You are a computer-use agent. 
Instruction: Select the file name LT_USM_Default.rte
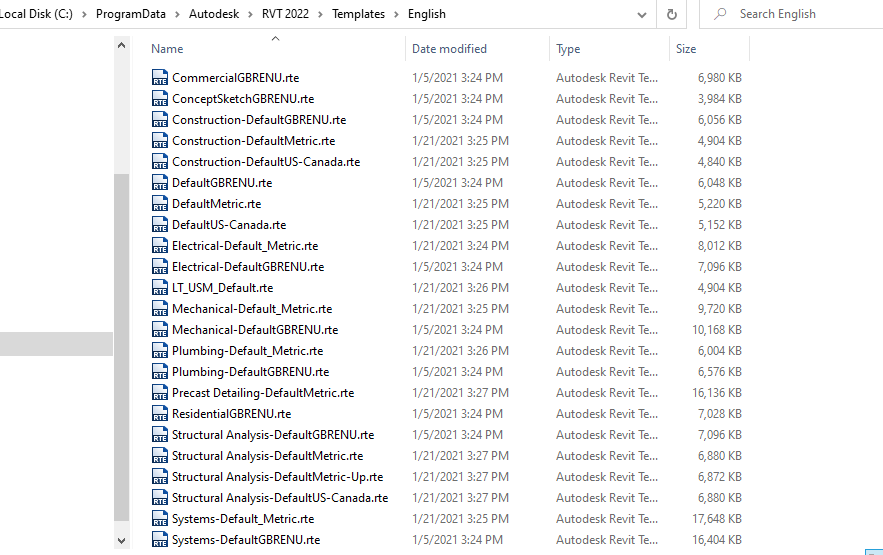pos(222,288)
